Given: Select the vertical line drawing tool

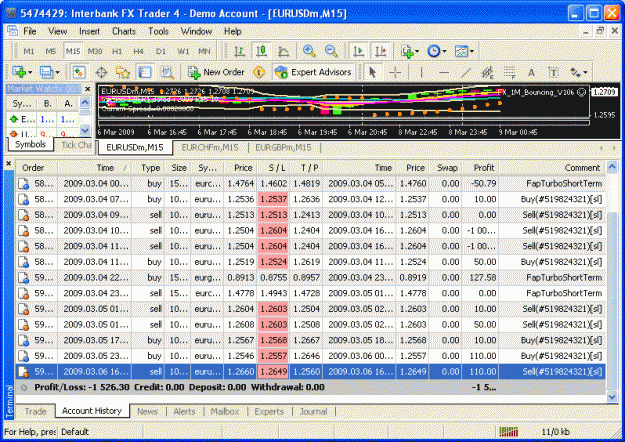Looking at the screenshot, I should [421, 73].
